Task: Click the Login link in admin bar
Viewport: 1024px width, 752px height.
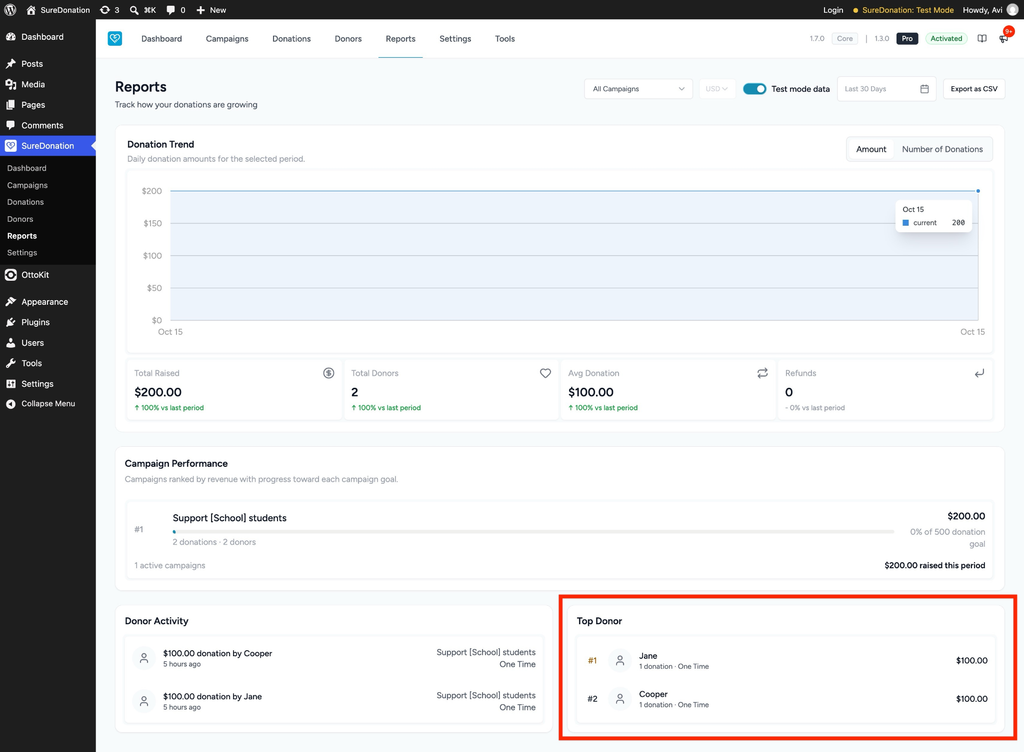Action: pos(833,10)
